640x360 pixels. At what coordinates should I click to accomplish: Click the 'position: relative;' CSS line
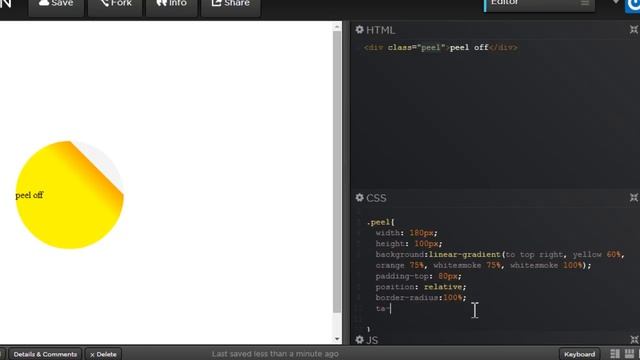click(421, 287)
